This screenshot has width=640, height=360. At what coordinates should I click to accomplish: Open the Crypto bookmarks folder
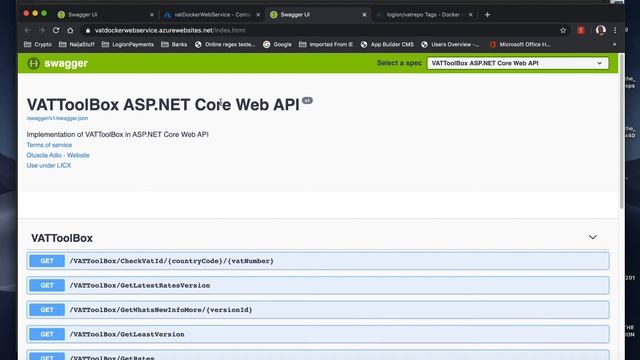(38, 44)
